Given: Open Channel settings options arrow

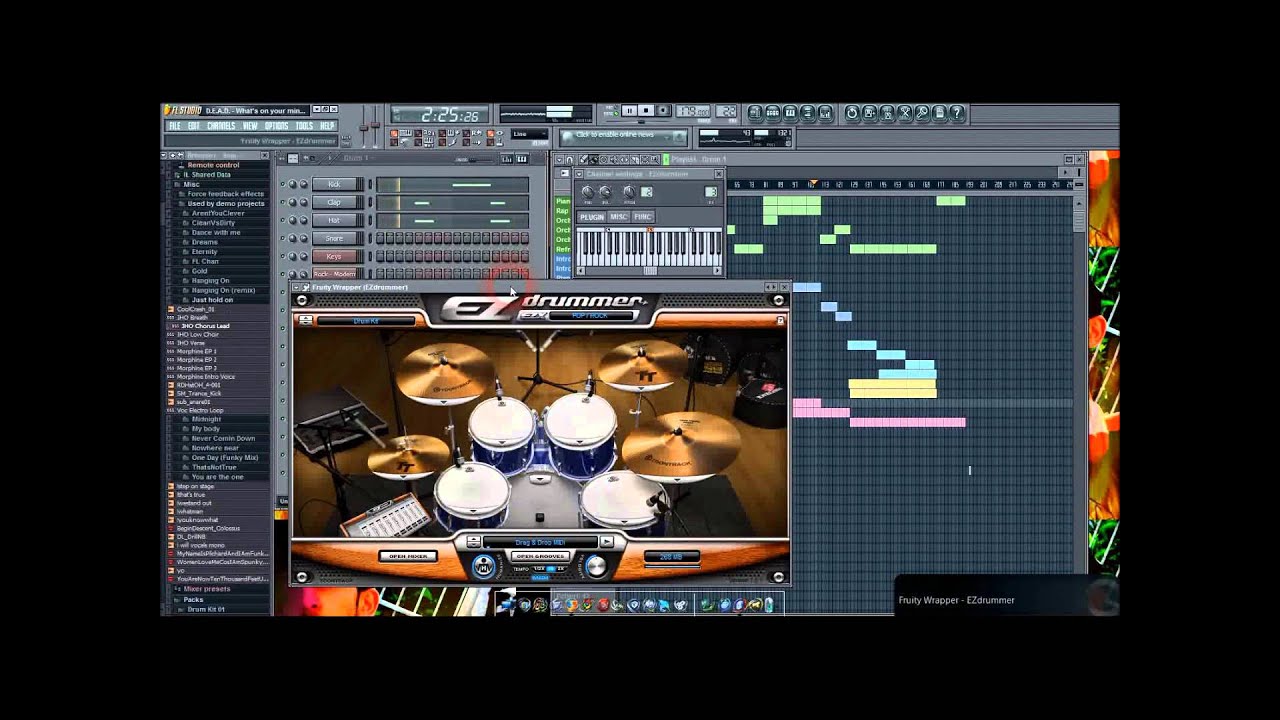Looking at the screenshot, I should click(x=579, y=174).
